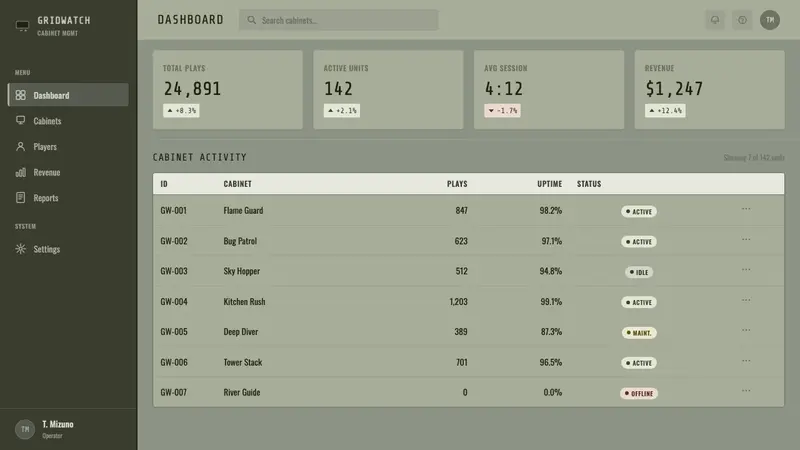Open the Revenue menu item
Screen dimensions: 800x450
click(x=68, y=172)
